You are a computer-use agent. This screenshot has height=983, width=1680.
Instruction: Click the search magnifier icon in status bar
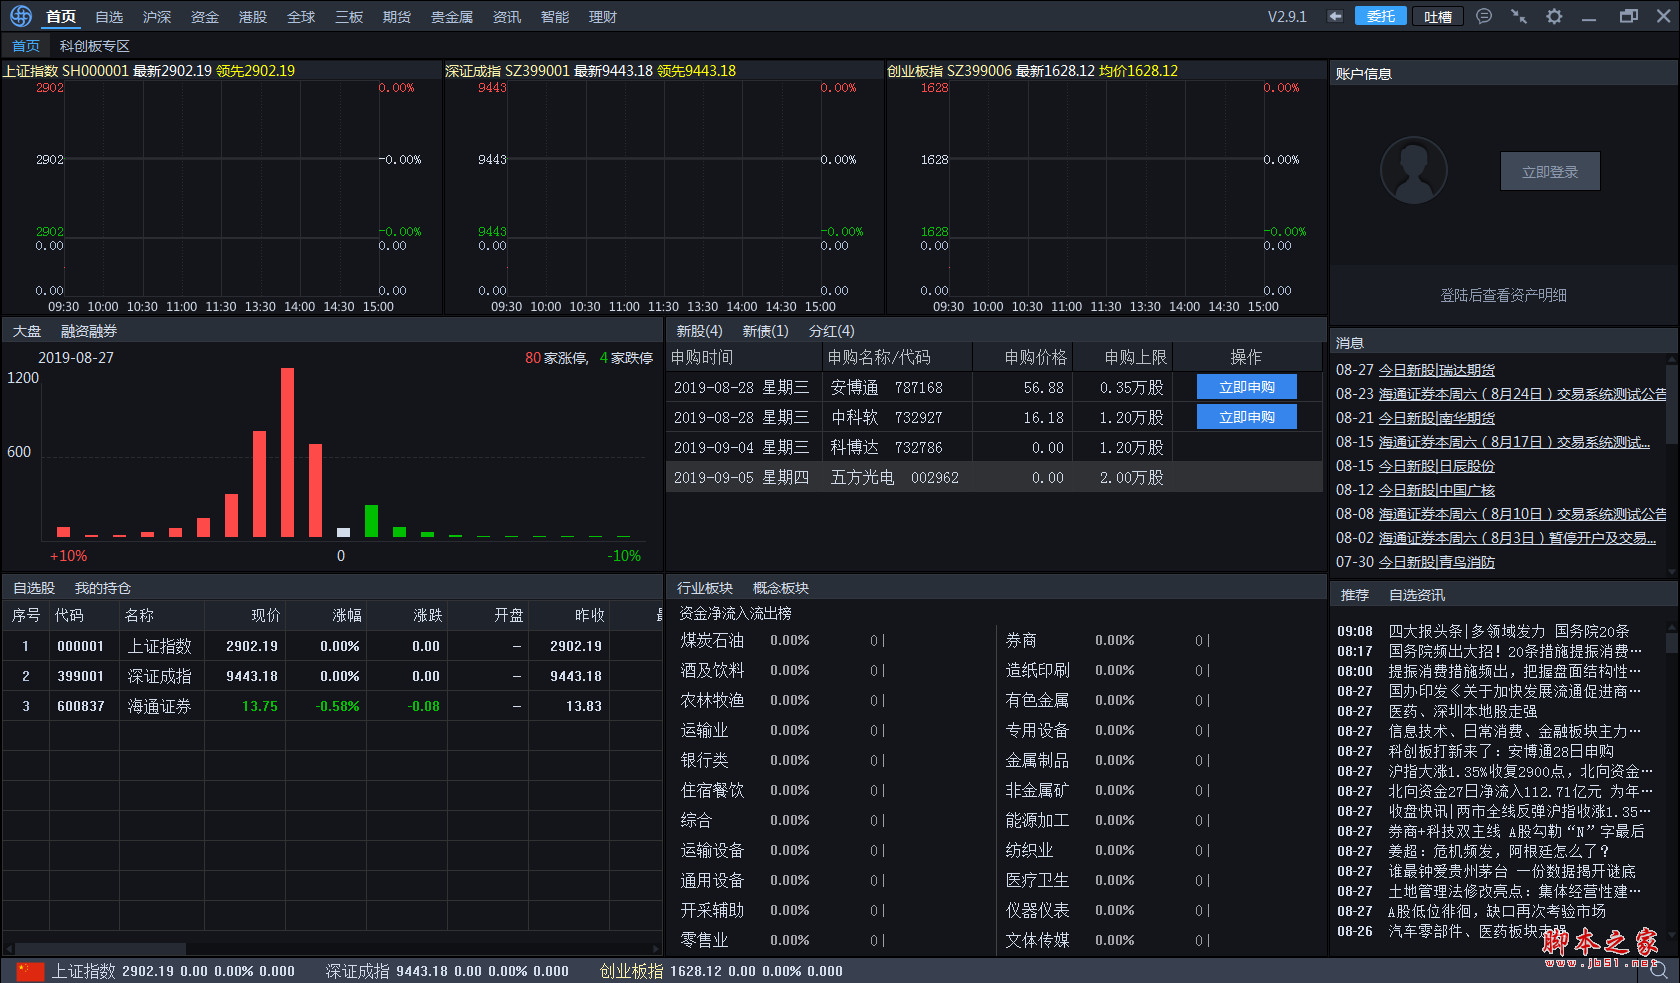[x=1659, y=970]
